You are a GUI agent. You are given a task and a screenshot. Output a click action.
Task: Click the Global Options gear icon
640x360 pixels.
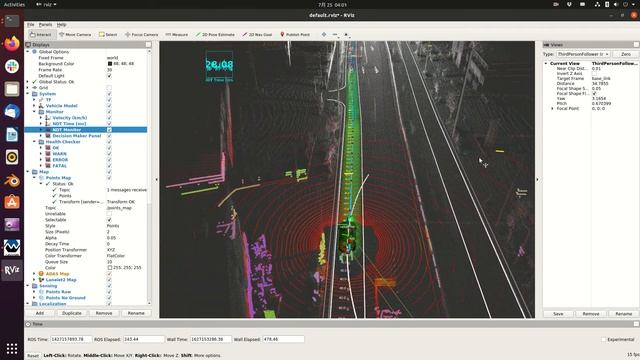35,52
